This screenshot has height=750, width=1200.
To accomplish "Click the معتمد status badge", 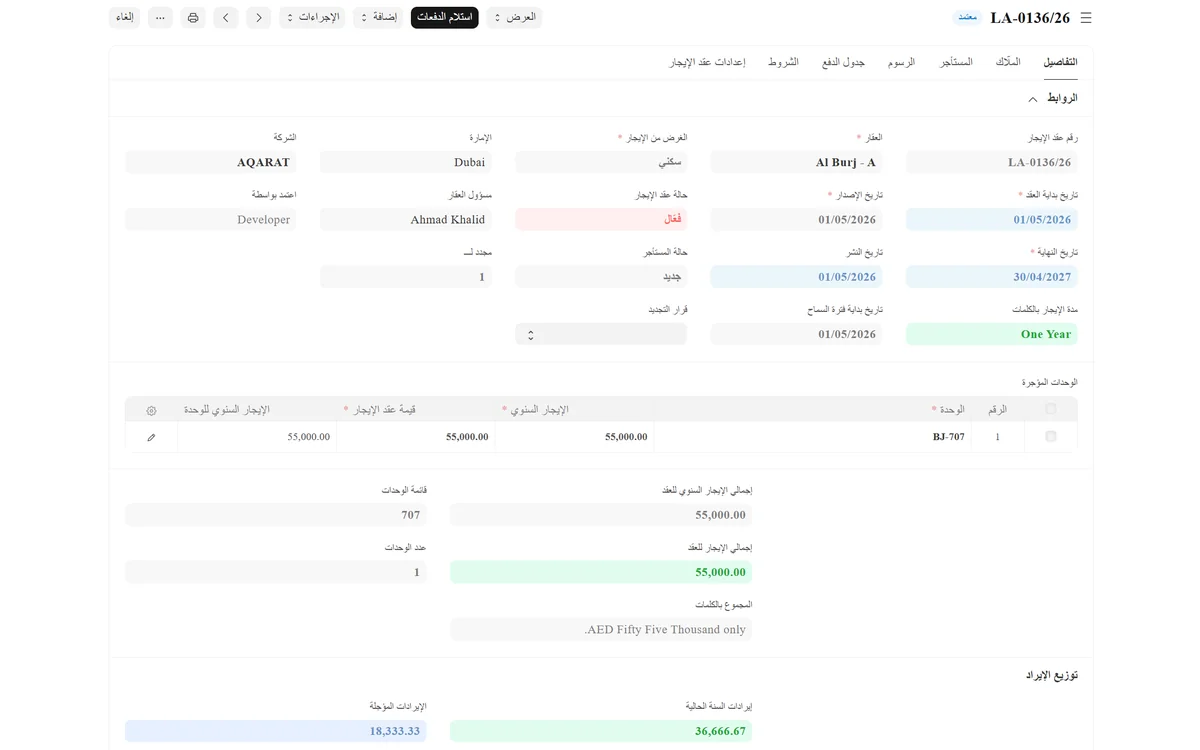I will click(967, 18).
